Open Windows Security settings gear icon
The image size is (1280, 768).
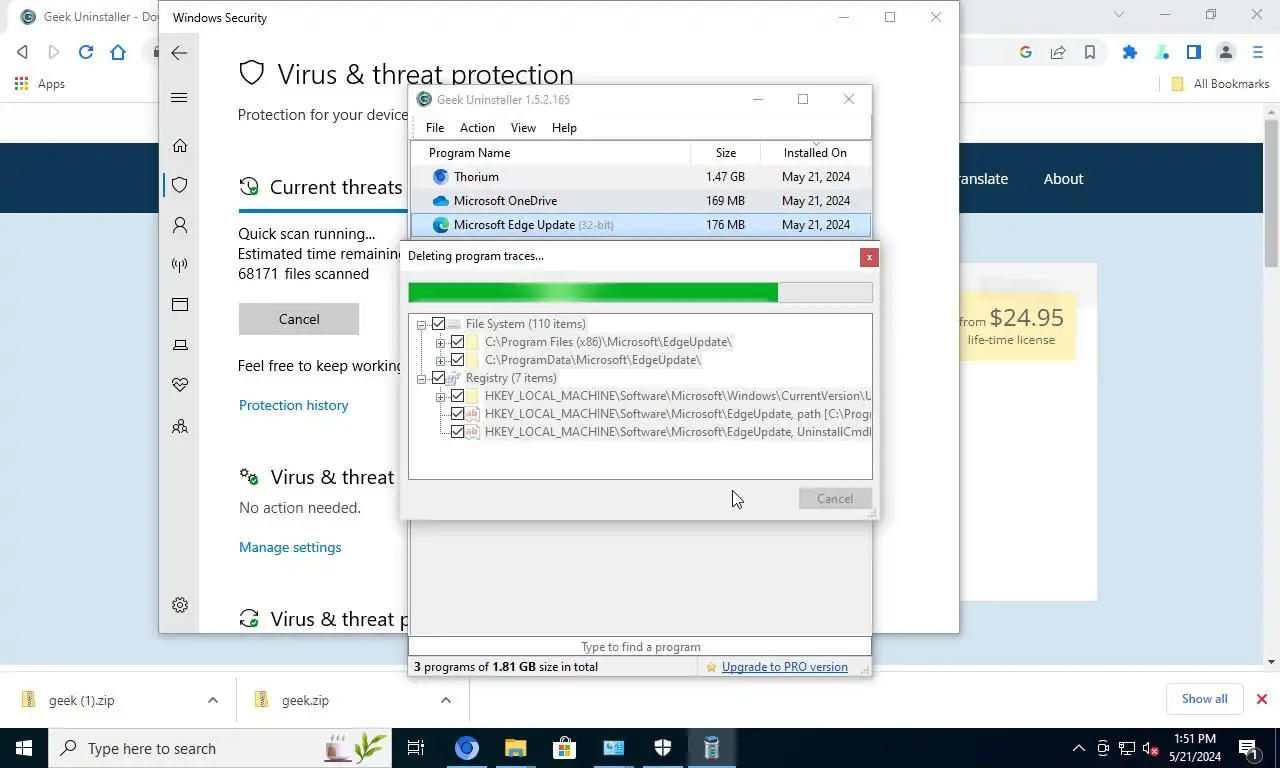180,605
